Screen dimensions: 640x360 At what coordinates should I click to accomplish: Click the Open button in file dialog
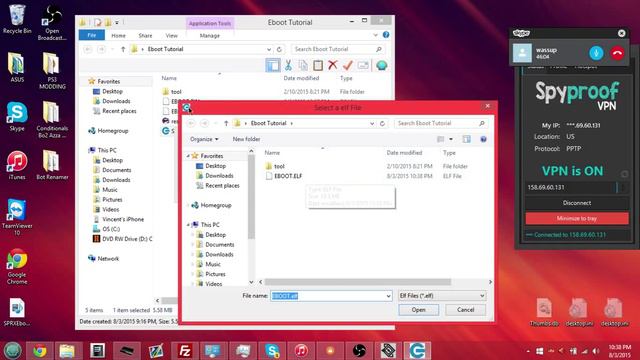(418, 310)
